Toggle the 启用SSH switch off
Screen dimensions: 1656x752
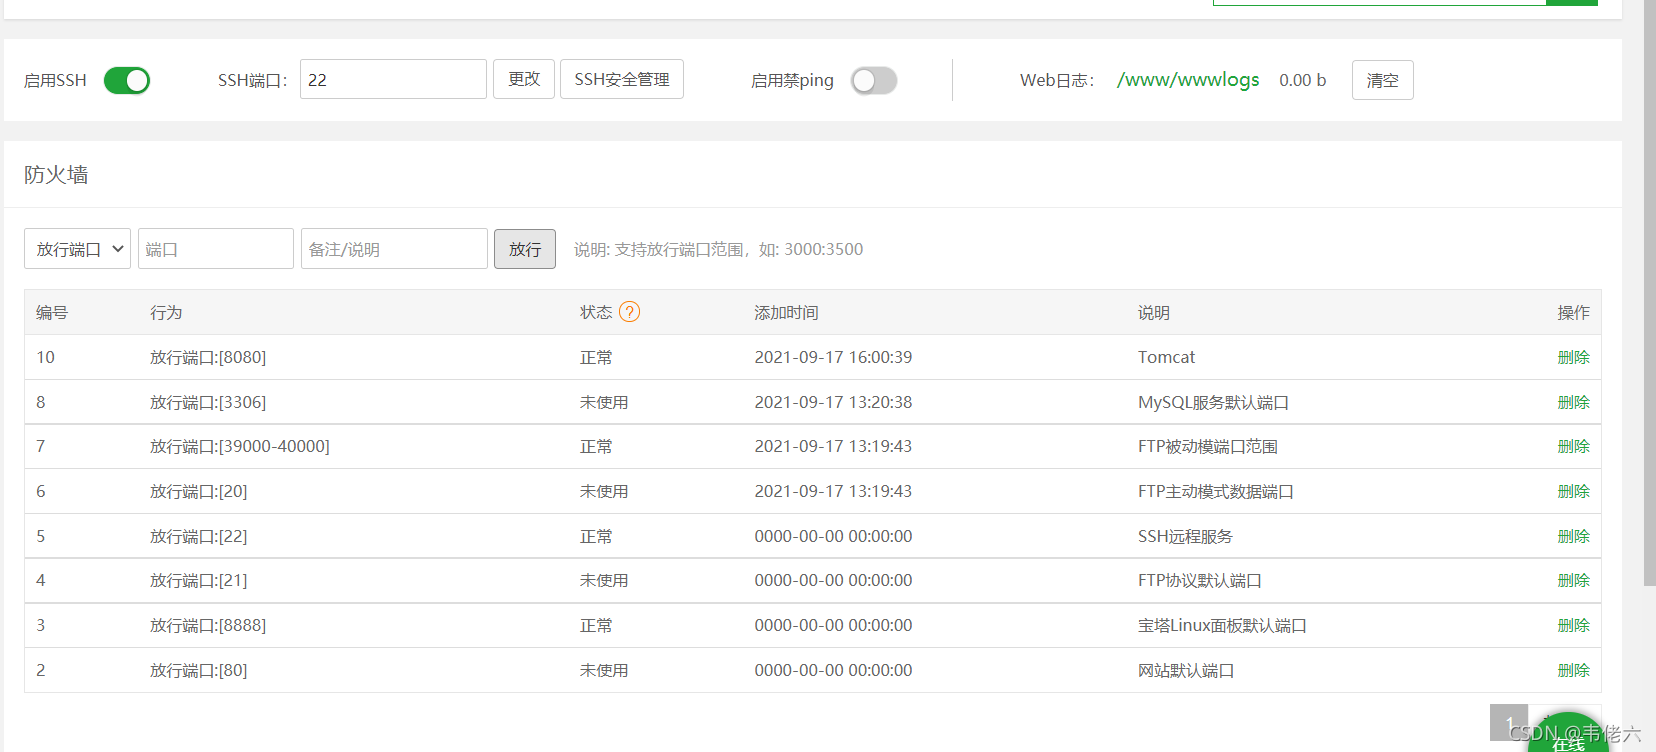click(127, 80)
